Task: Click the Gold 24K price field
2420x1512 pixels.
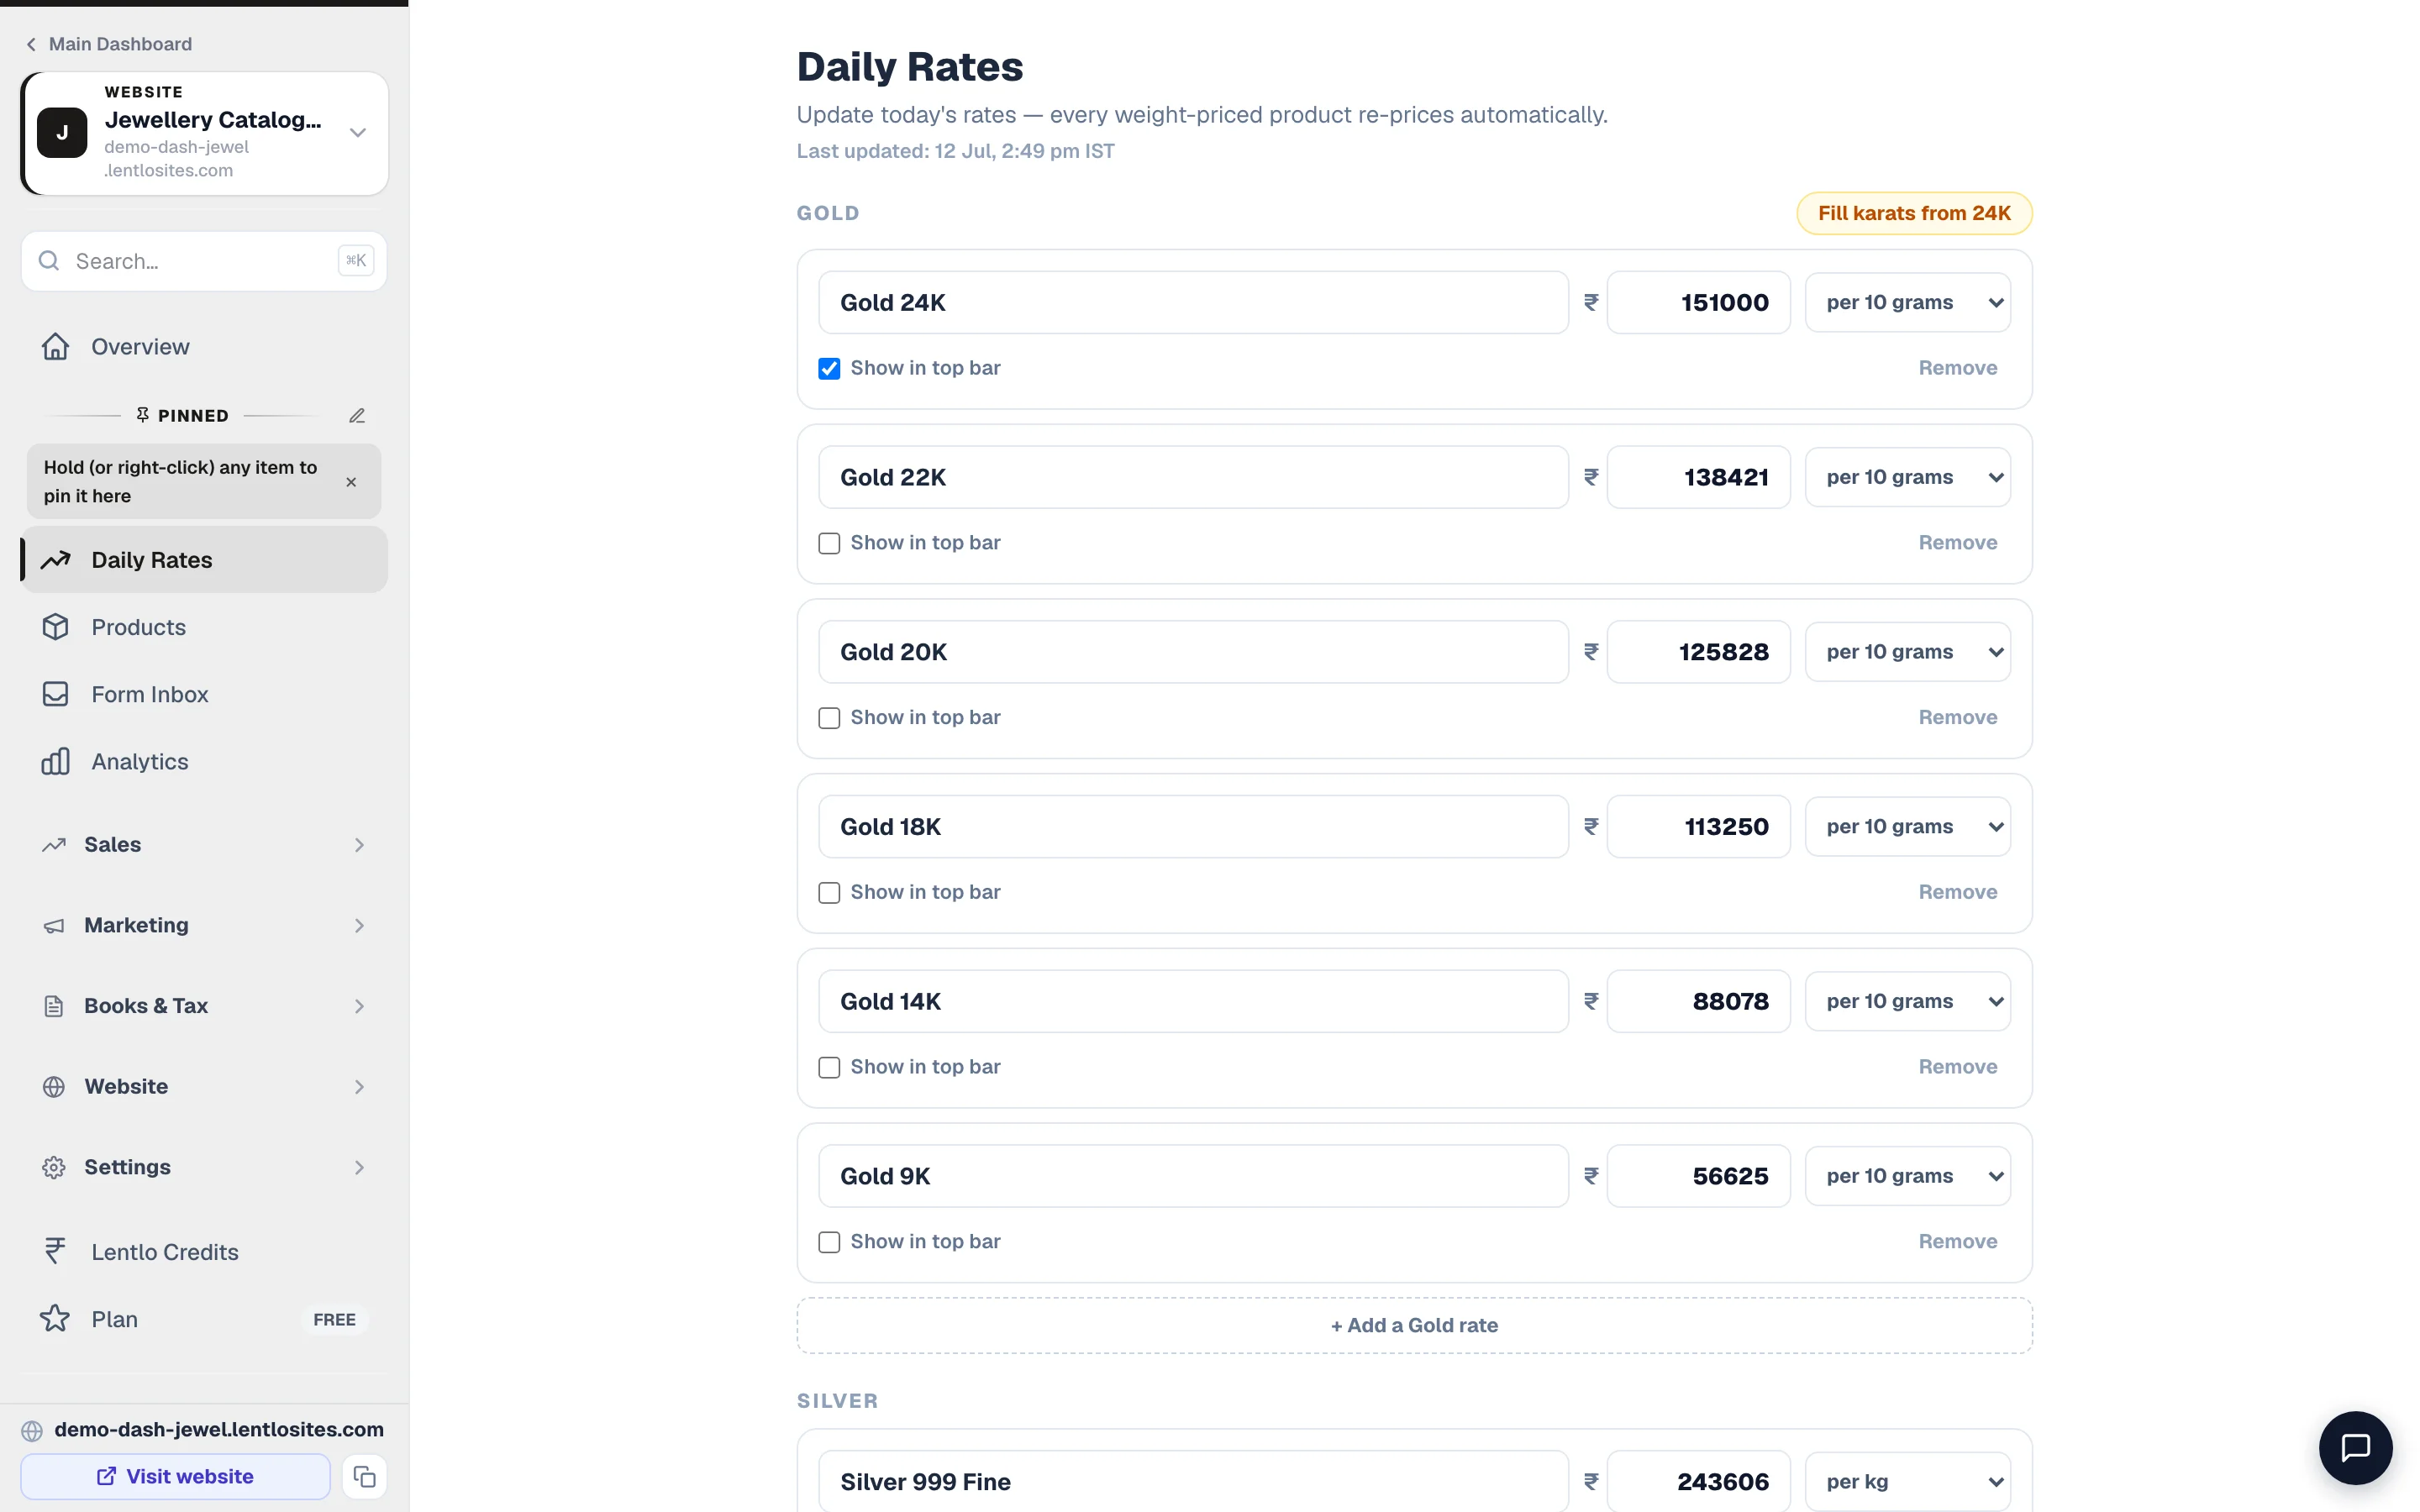Action: (x=1698, y=302)
